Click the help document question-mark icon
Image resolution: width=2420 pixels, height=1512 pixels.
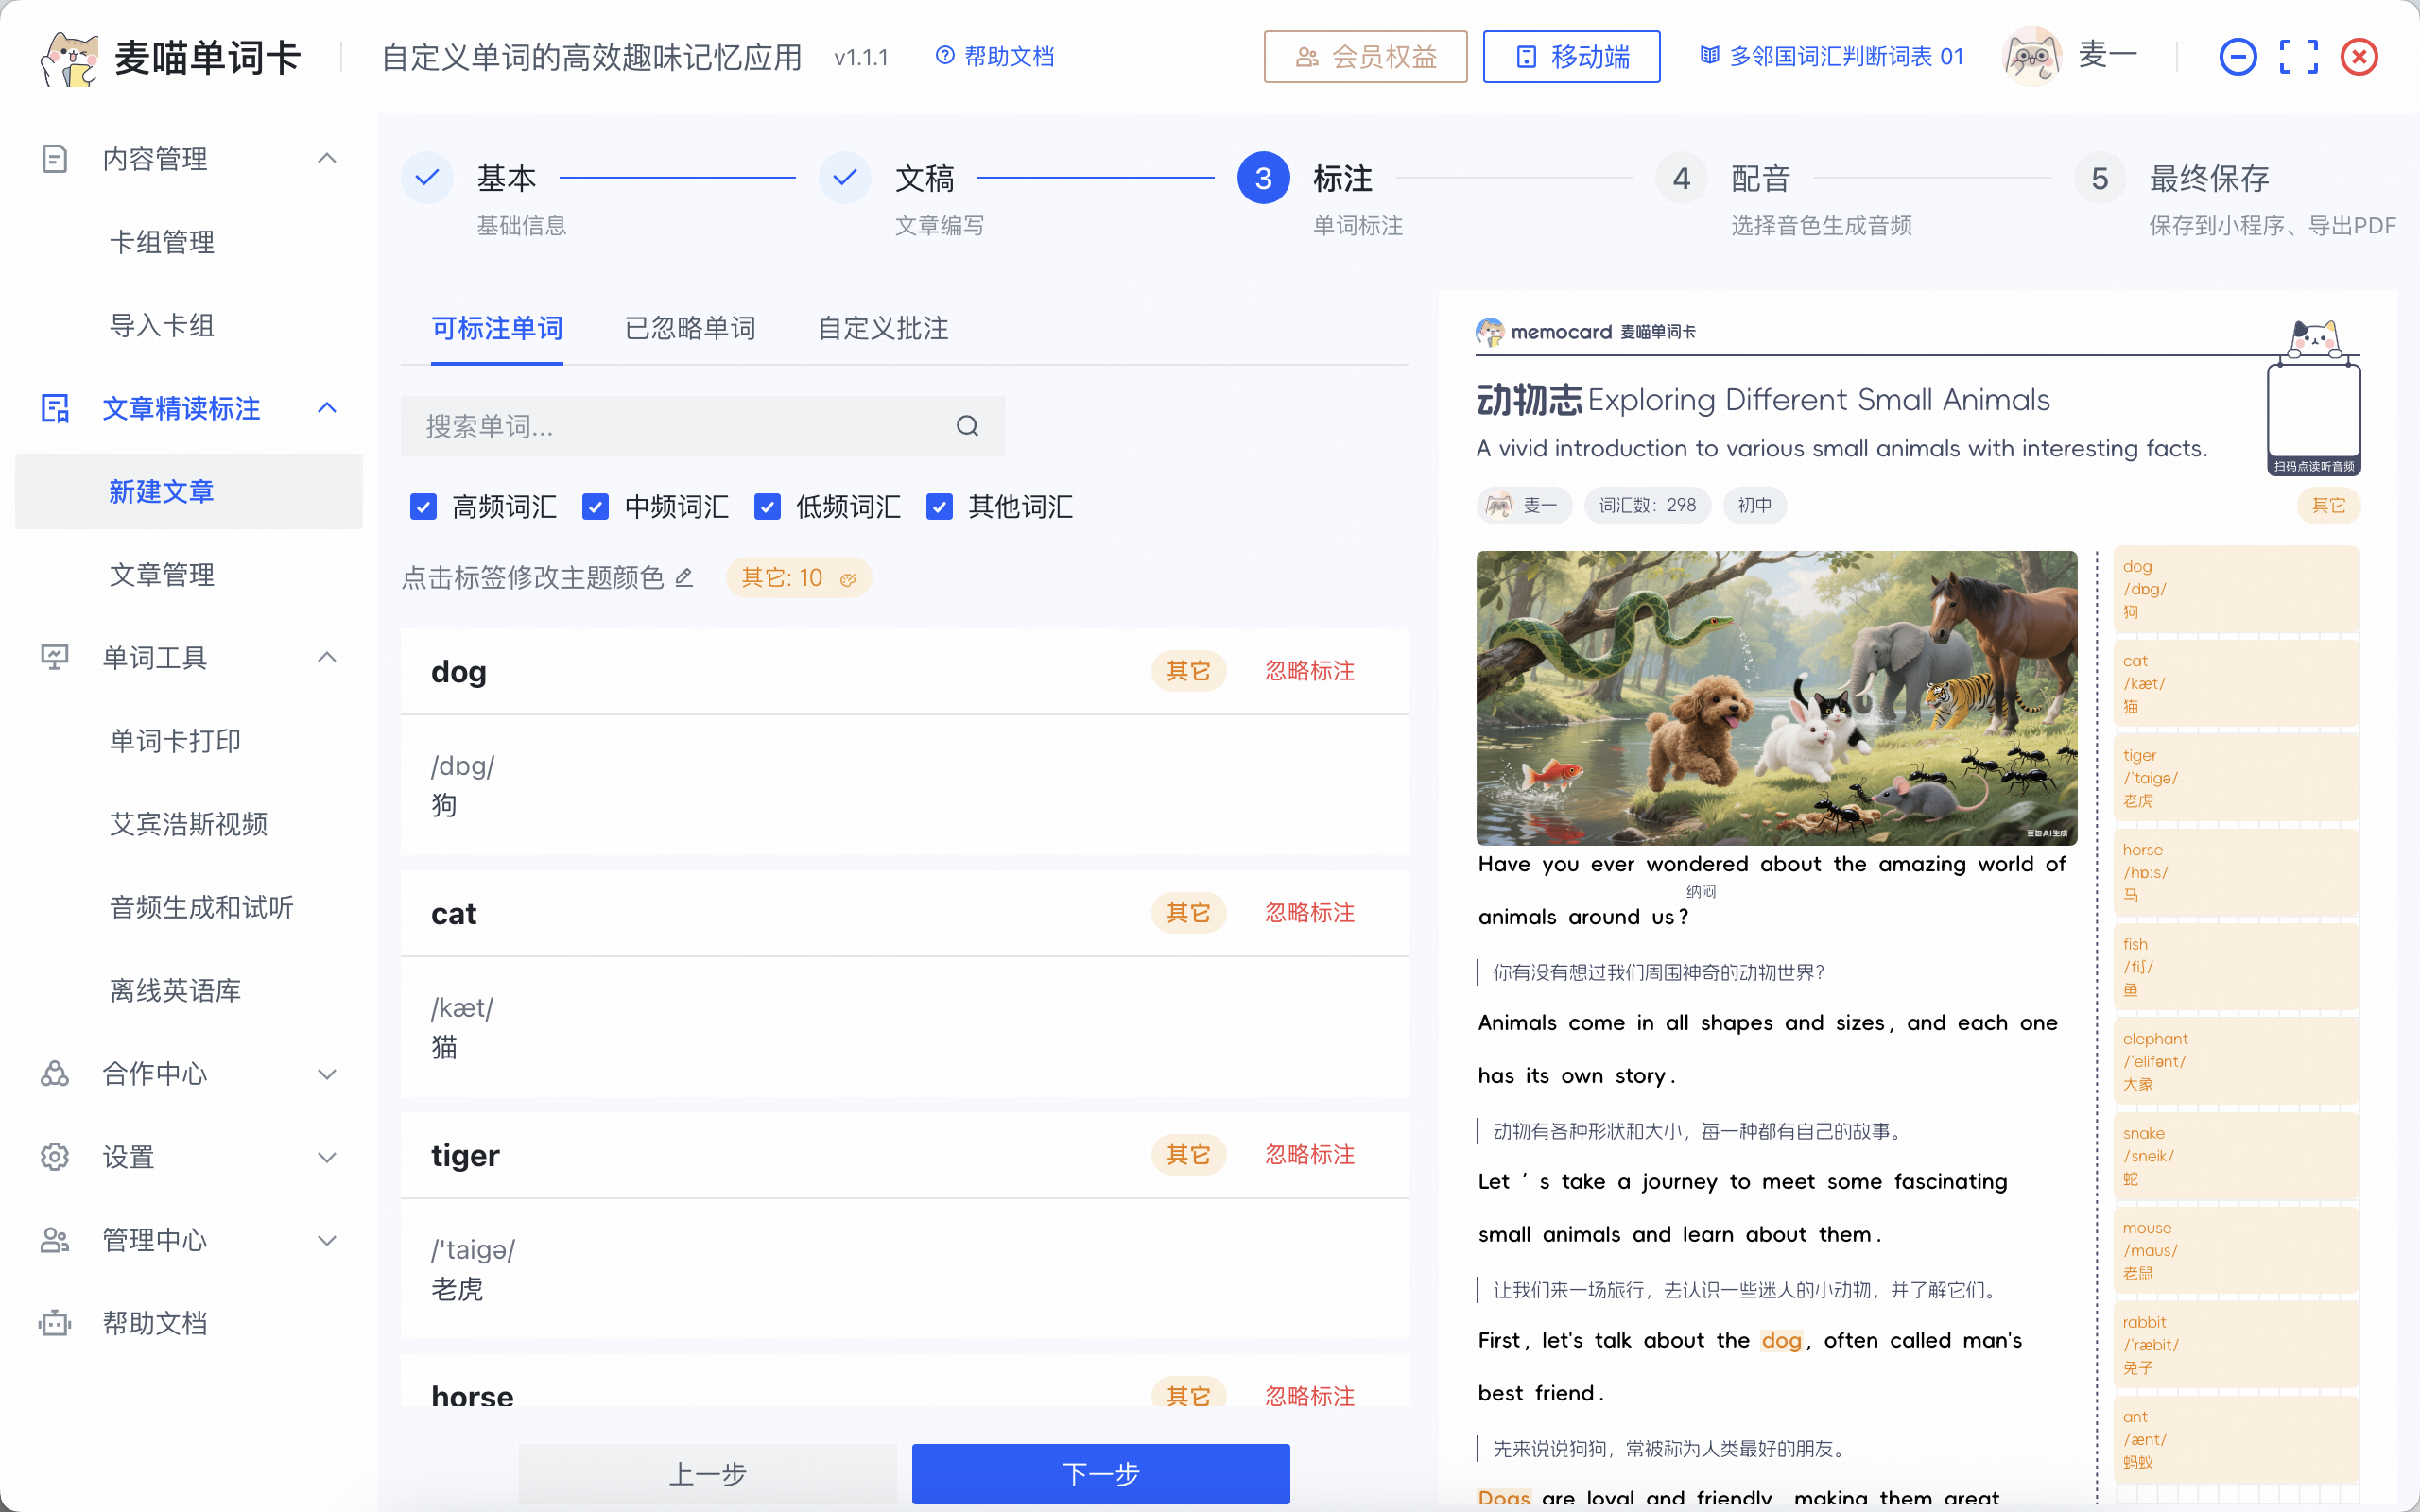pyautogui.click(x=944, y=56)
